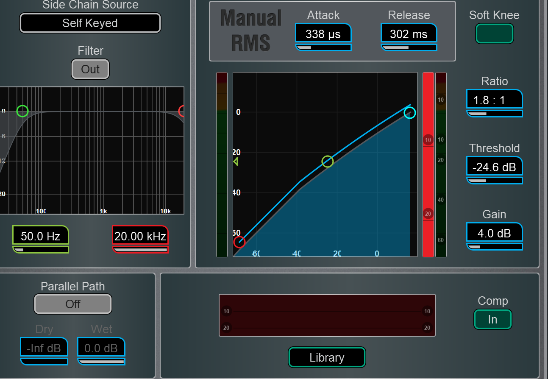
Task: Open the compressor Library
Action: (x=327, y=357)
